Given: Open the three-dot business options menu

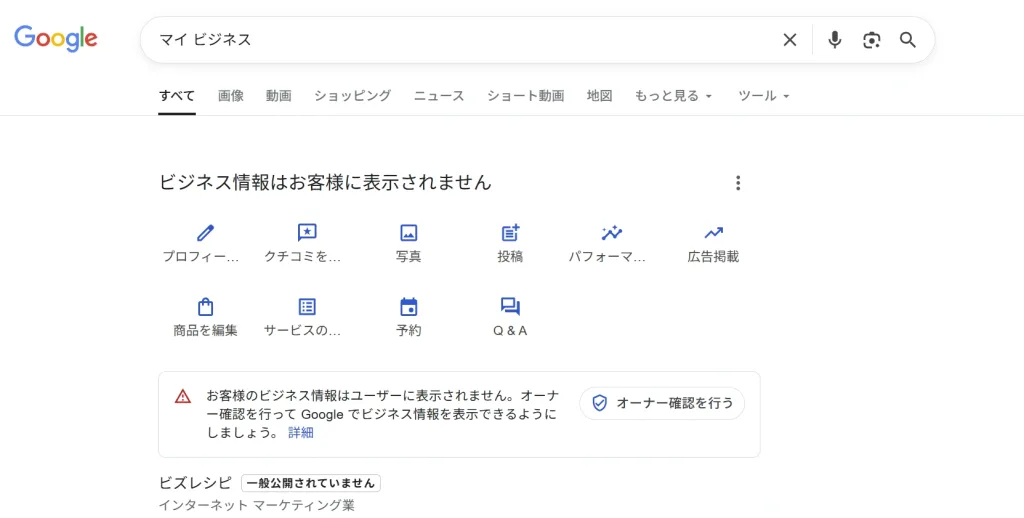Looking at the screenshot, I should pyautogui.click(x=738, y=183).
